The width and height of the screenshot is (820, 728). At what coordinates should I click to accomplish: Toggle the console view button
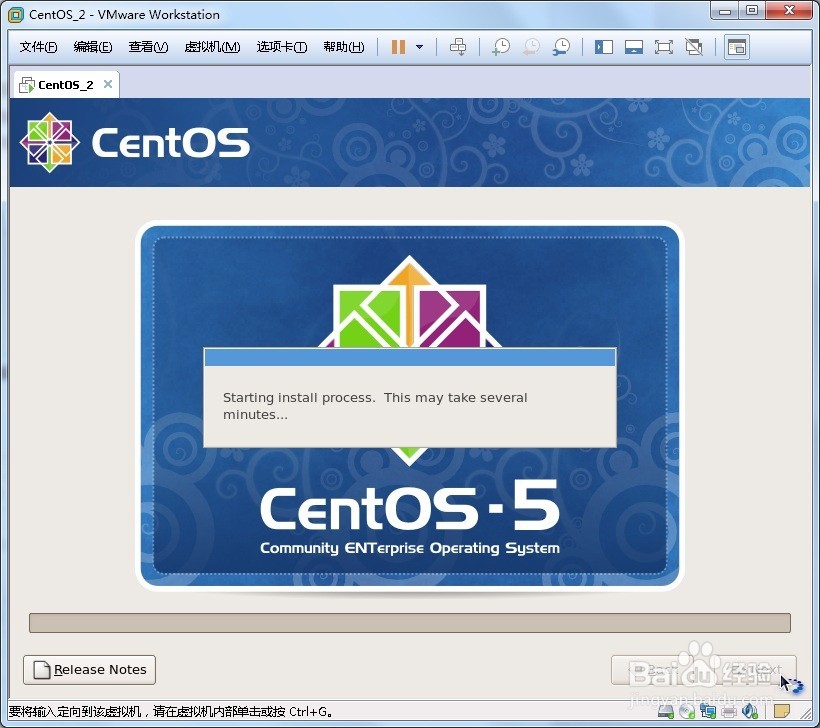[737, 47]
